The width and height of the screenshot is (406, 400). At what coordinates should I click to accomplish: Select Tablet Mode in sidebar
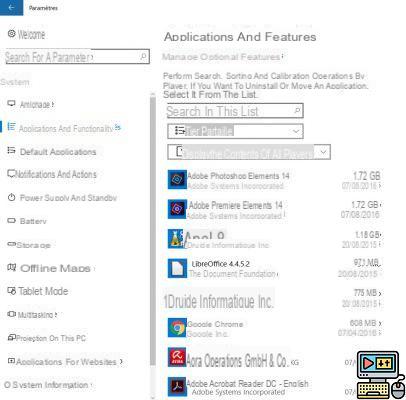[43, 291]
